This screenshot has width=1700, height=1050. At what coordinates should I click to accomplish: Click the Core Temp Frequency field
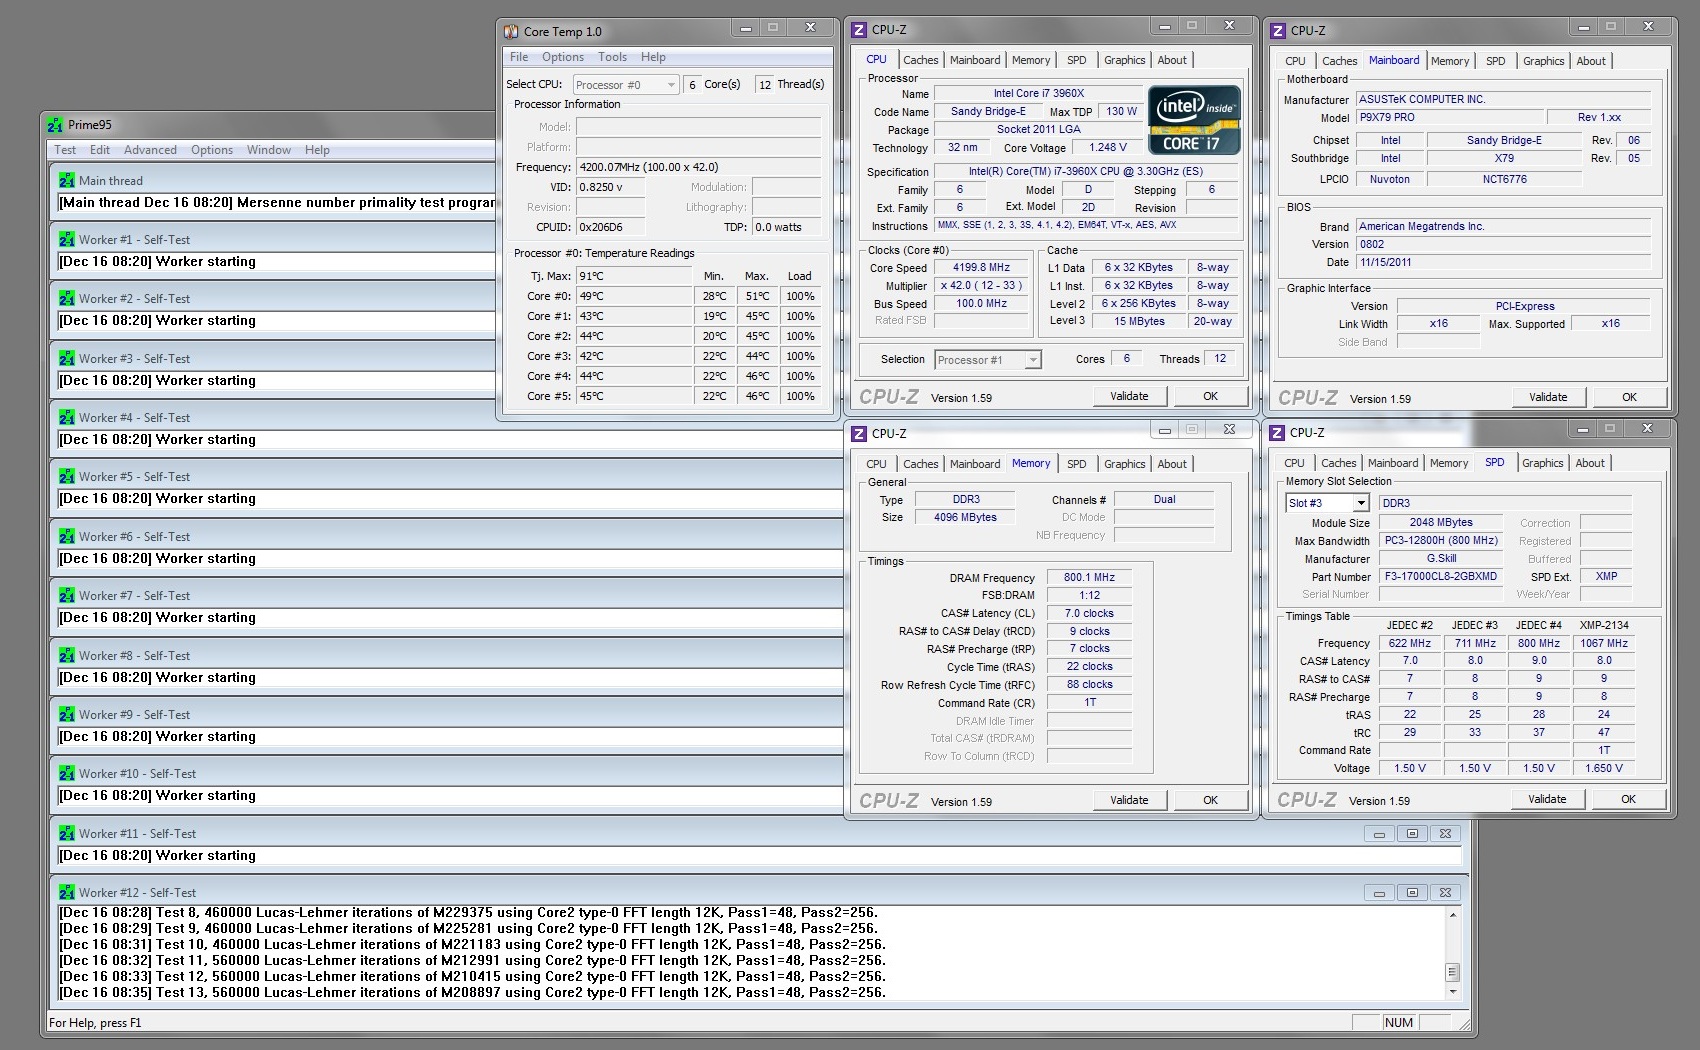tap(698, 167)
